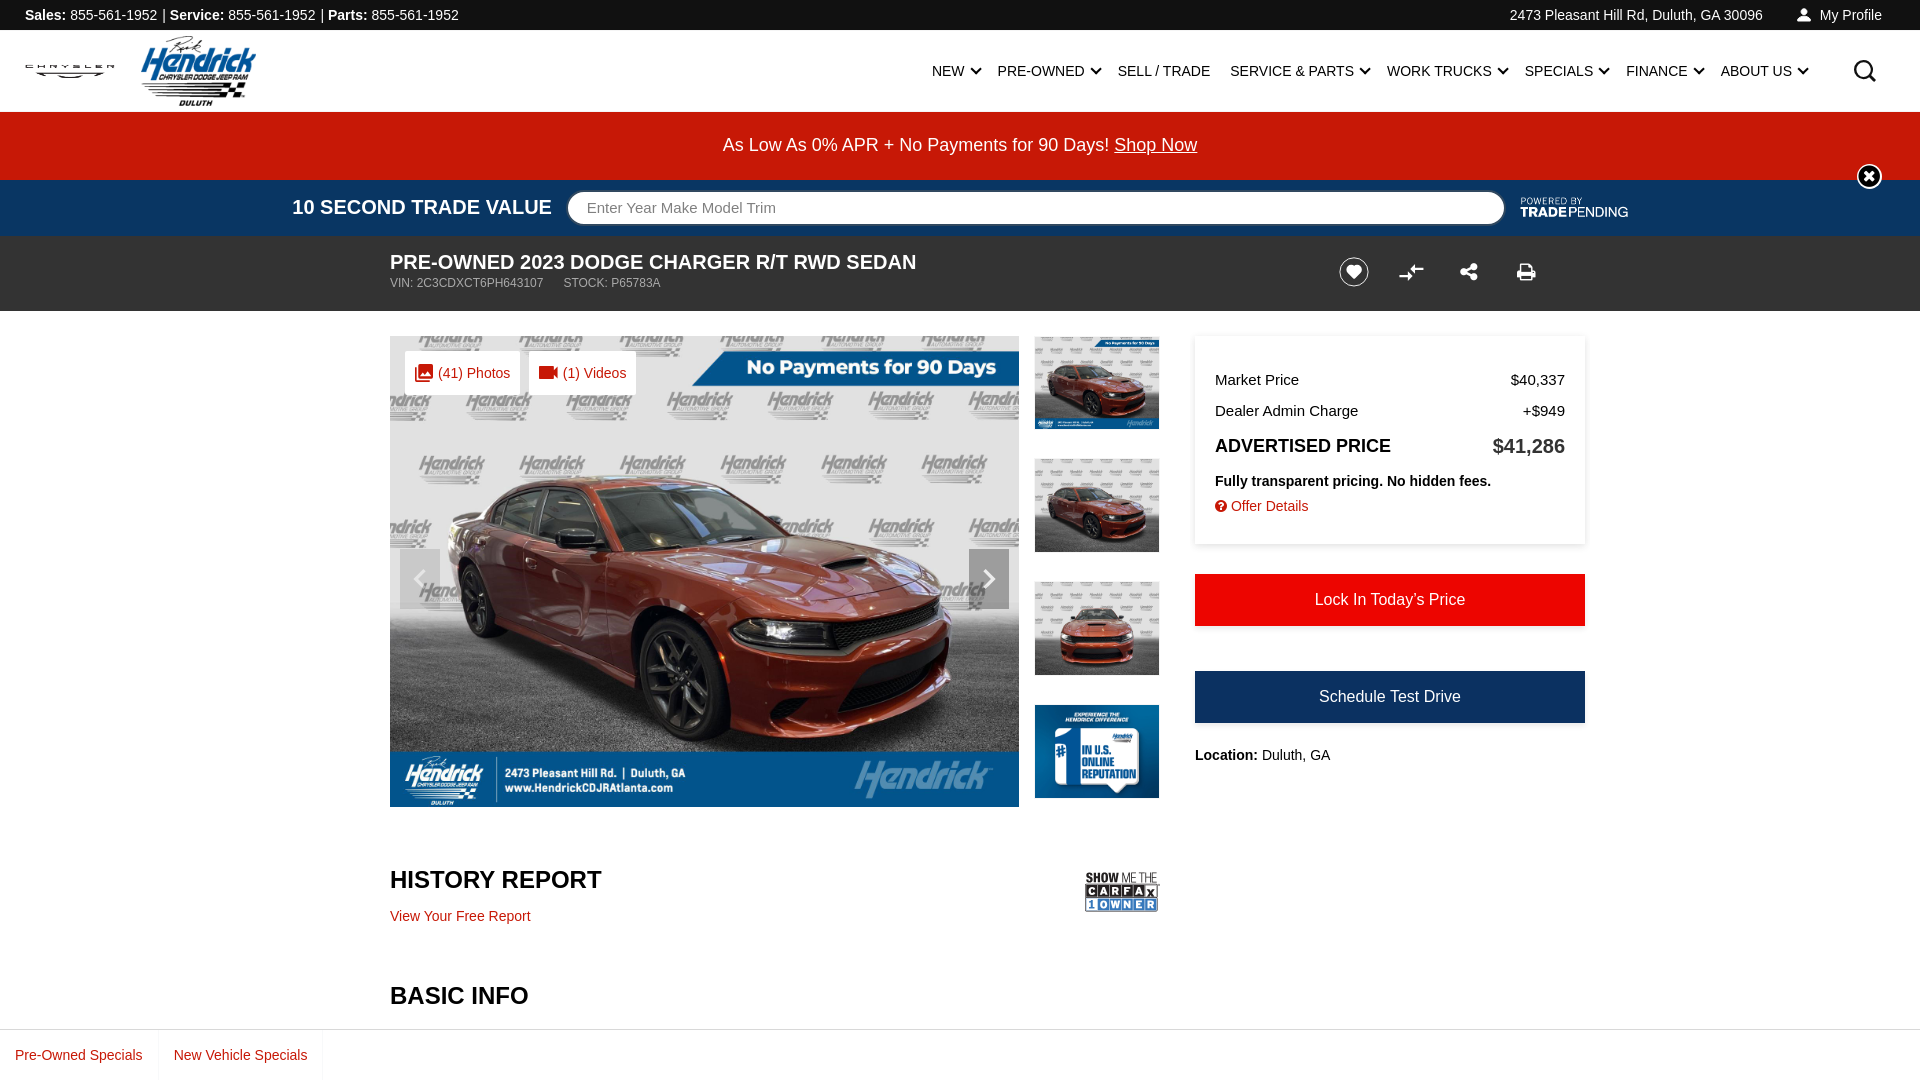Click the Hendrick Duluth dealership logo
The image size is (1920, 1080).
click(198, 71)
